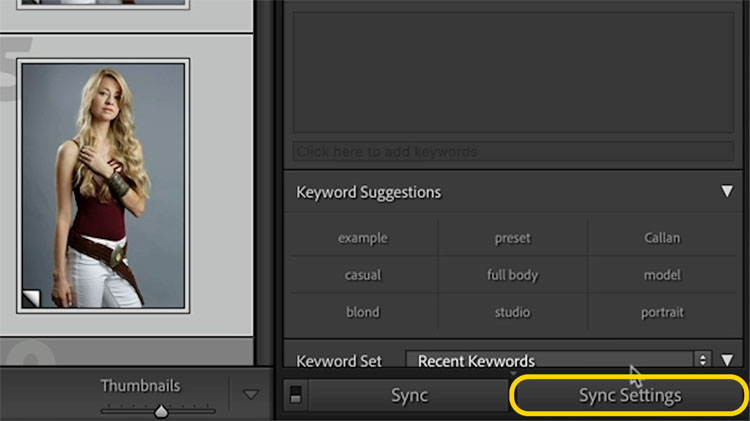
Task: Add the 'full body' keyword suggestion
Action: pyautogui.click(x=512, y=275)
